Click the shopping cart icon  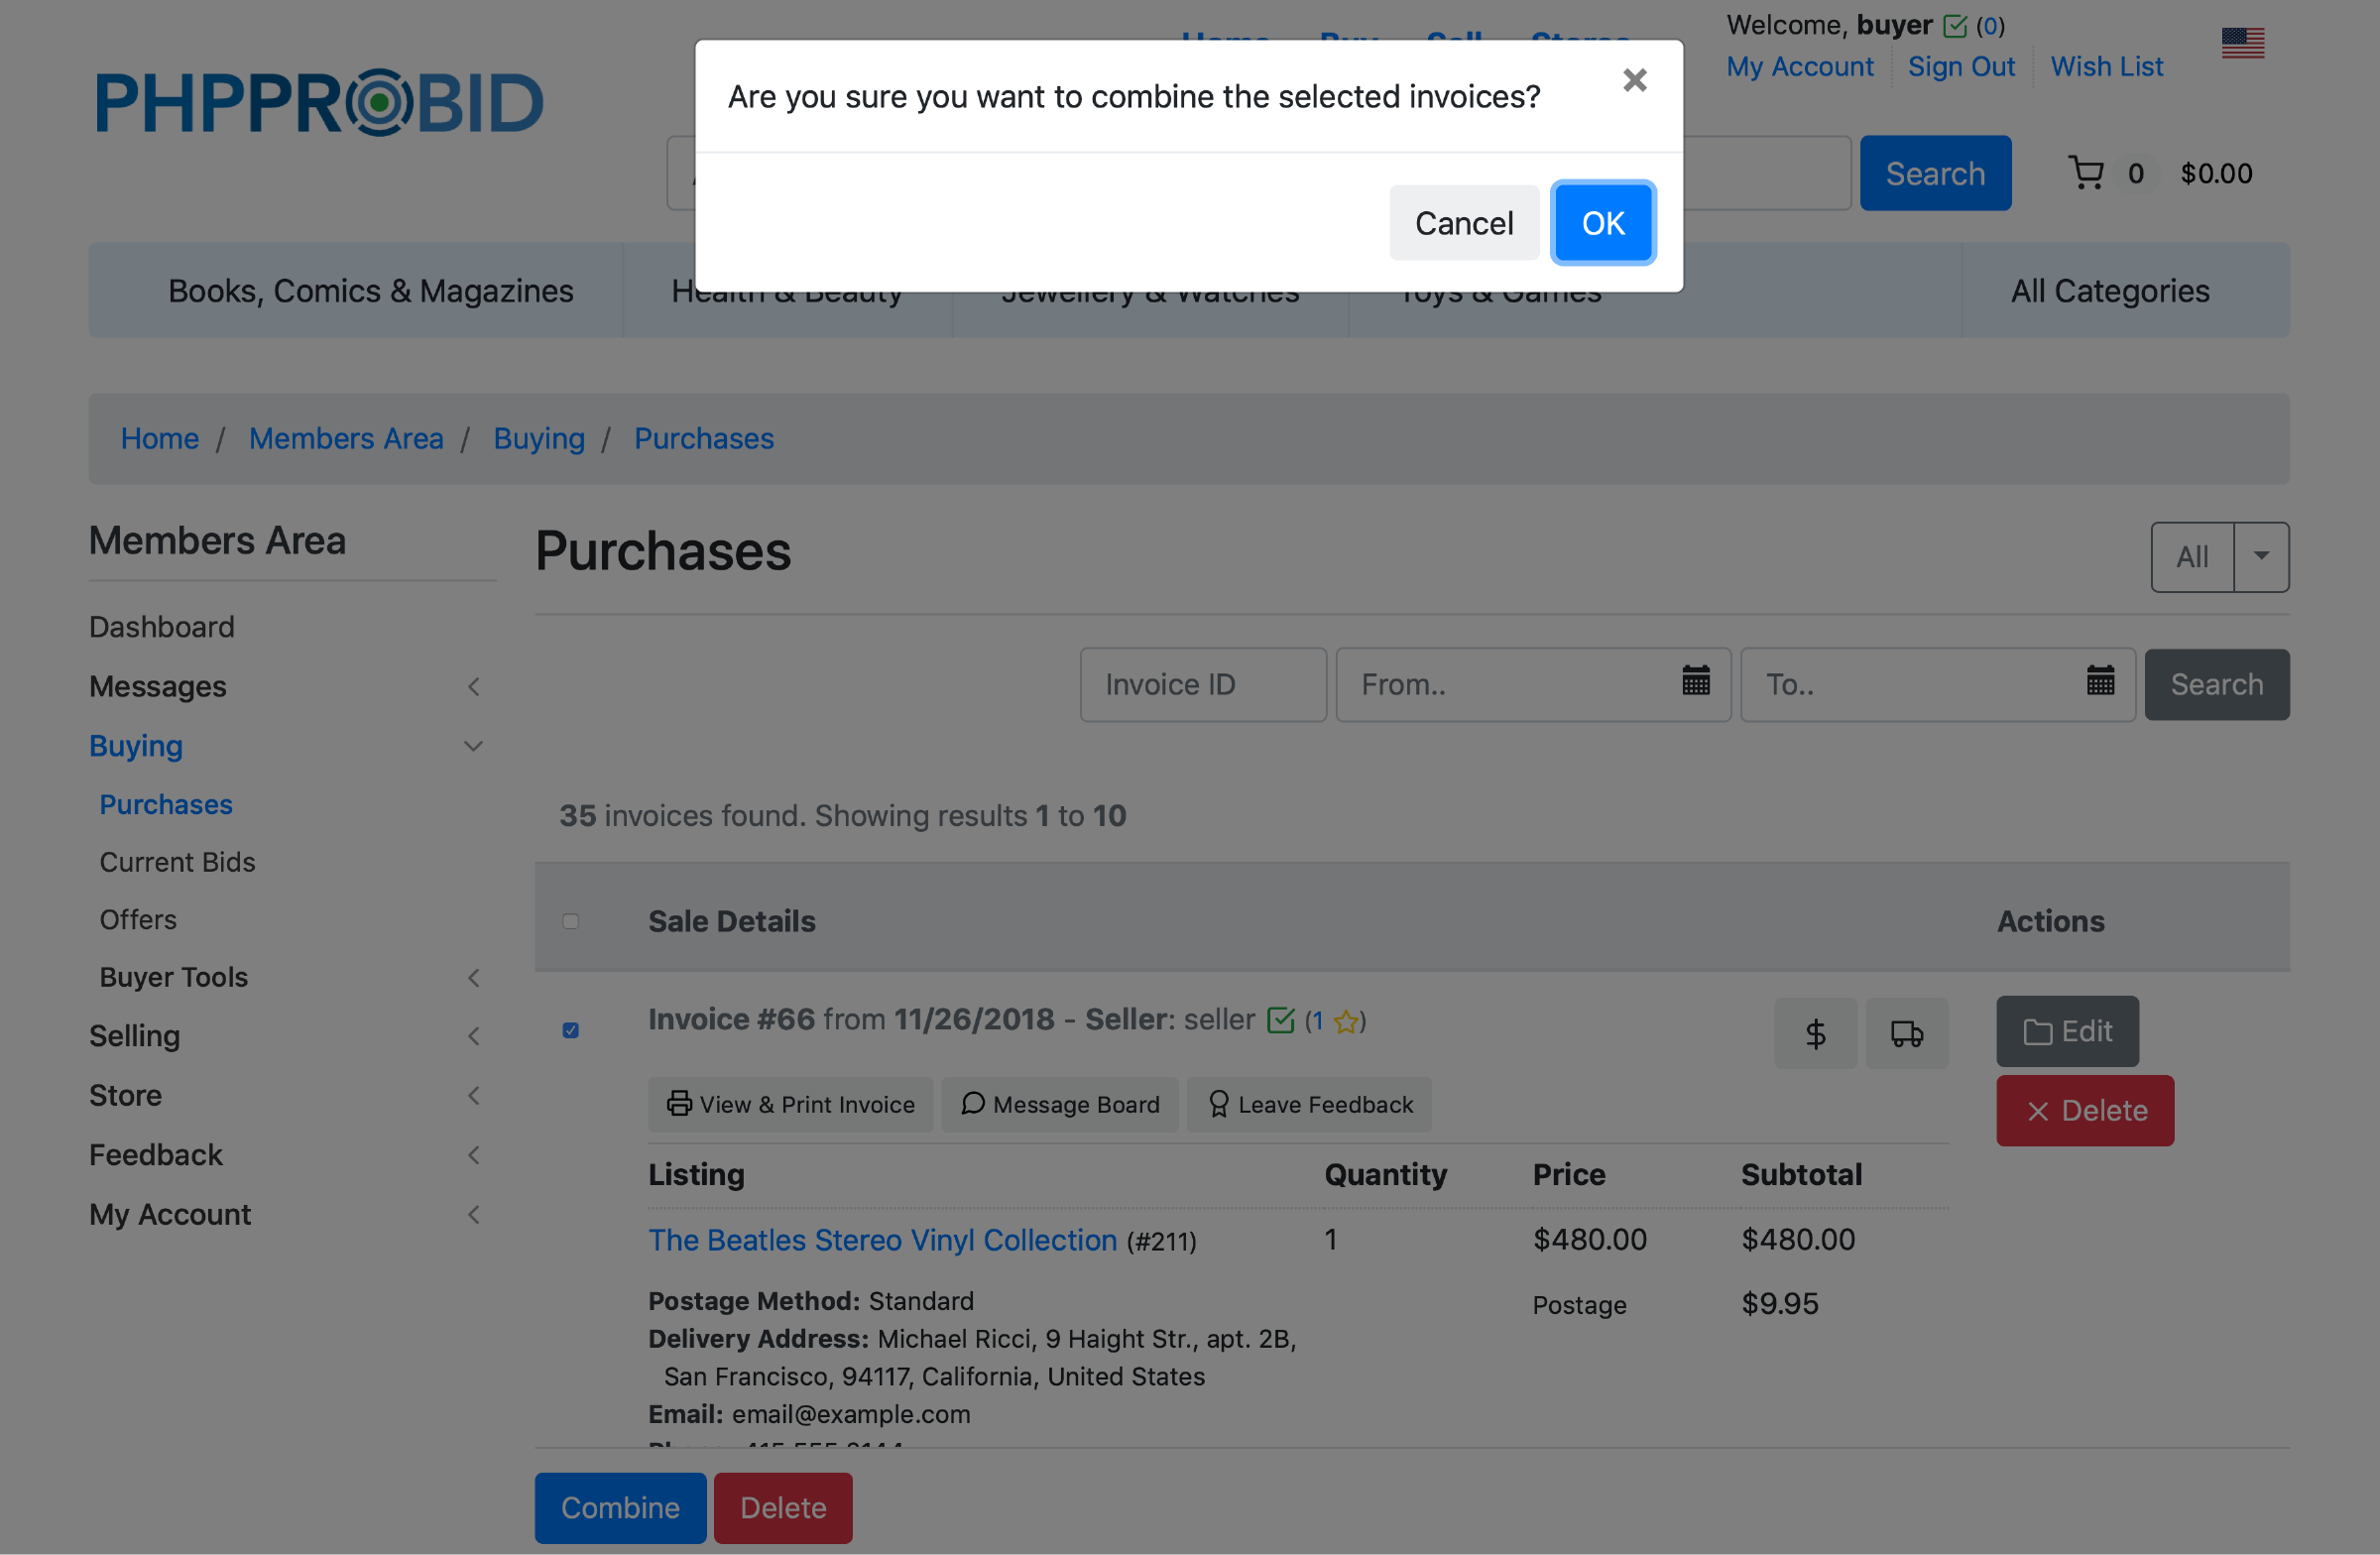pos(2085,173)
